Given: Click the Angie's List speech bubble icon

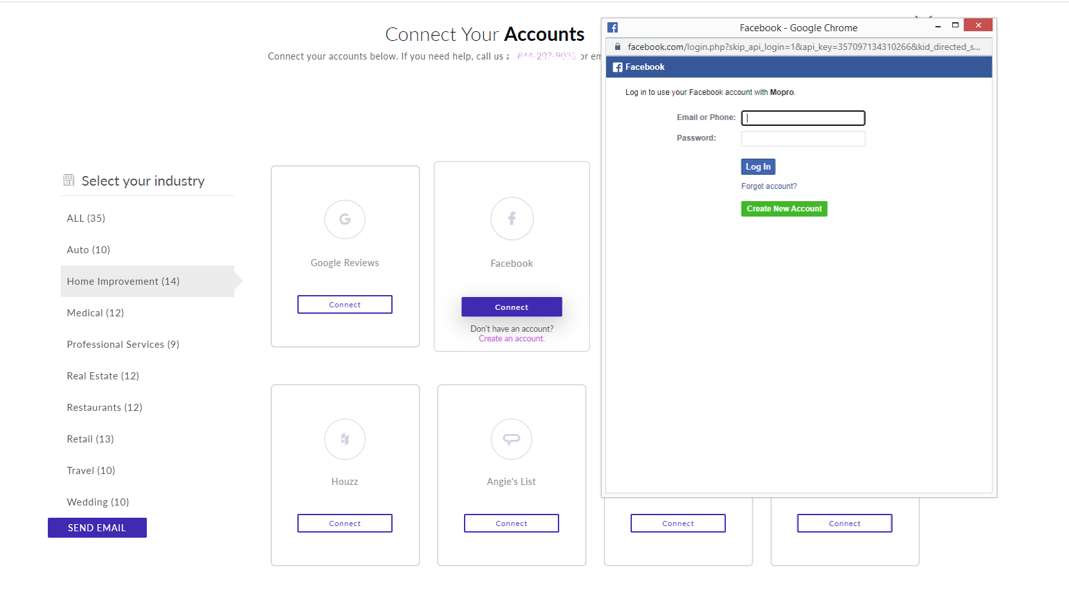Looking at the screenshot, I should [511, 439].
